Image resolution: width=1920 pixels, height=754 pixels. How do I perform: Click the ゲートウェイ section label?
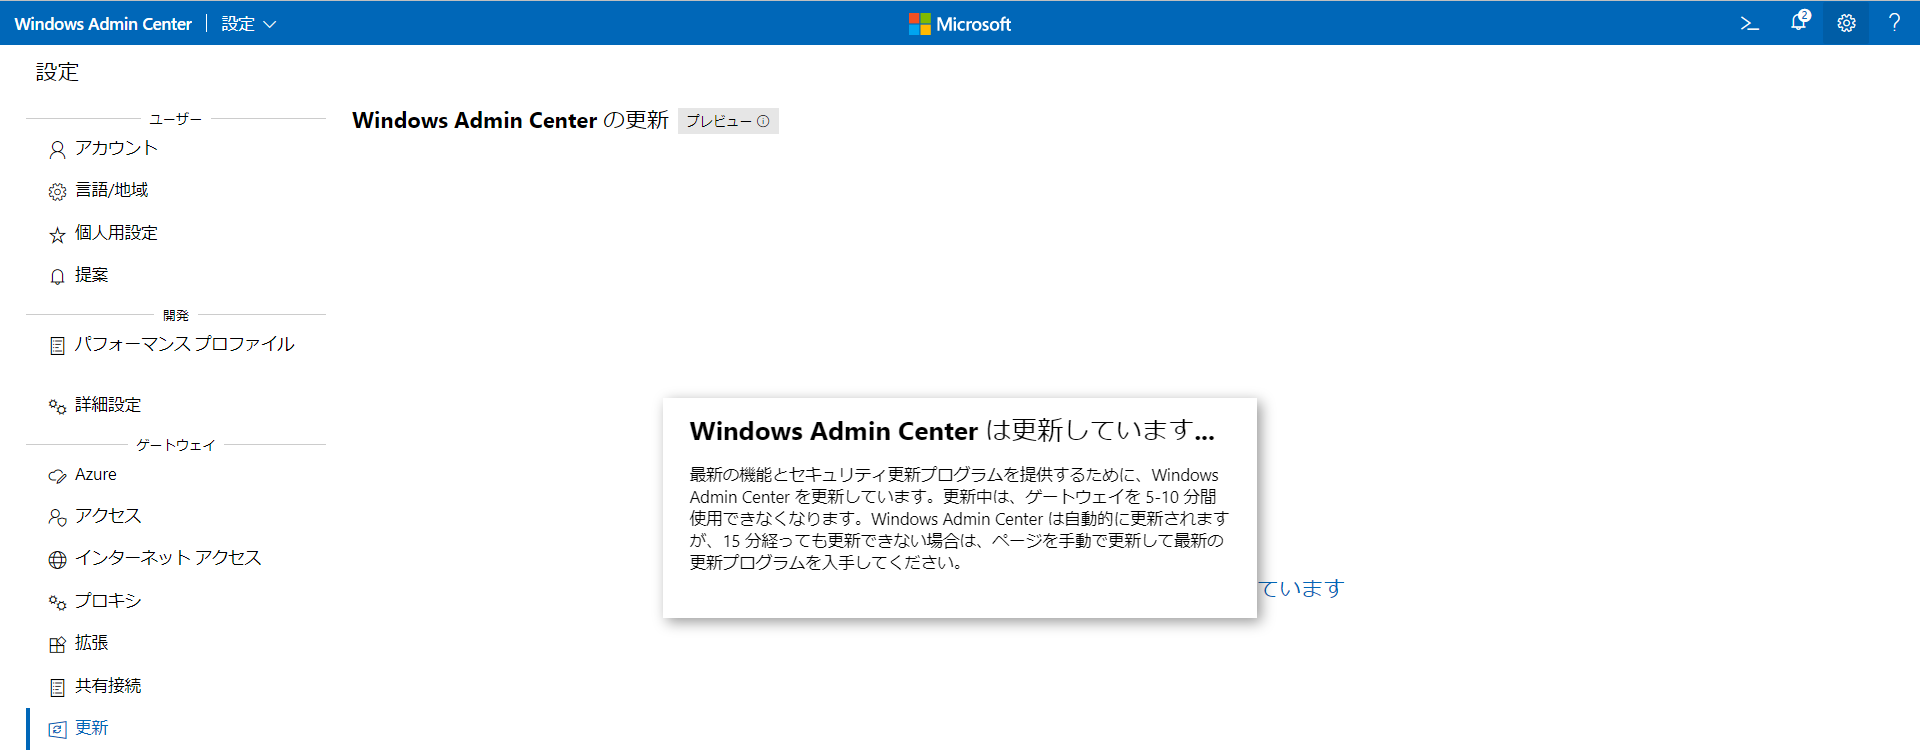pyautogui.click(x=176, y=445)
